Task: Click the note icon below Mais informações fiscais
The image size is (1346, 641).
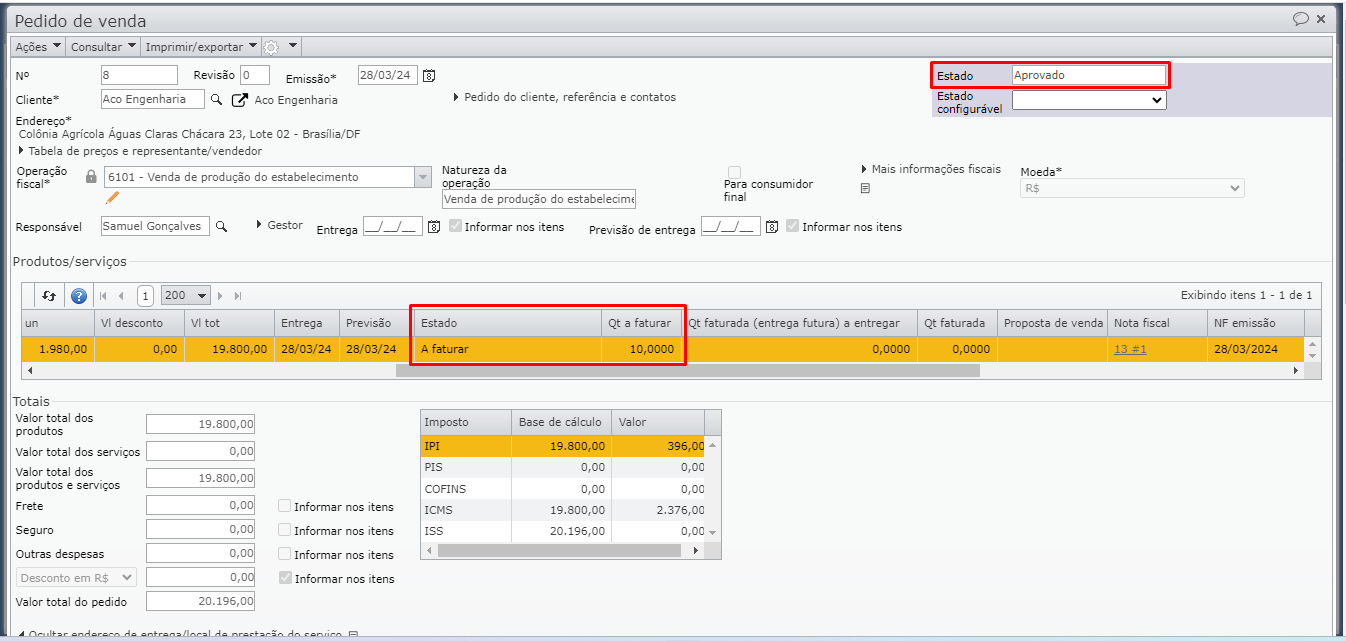Action: tap(865, 188)
